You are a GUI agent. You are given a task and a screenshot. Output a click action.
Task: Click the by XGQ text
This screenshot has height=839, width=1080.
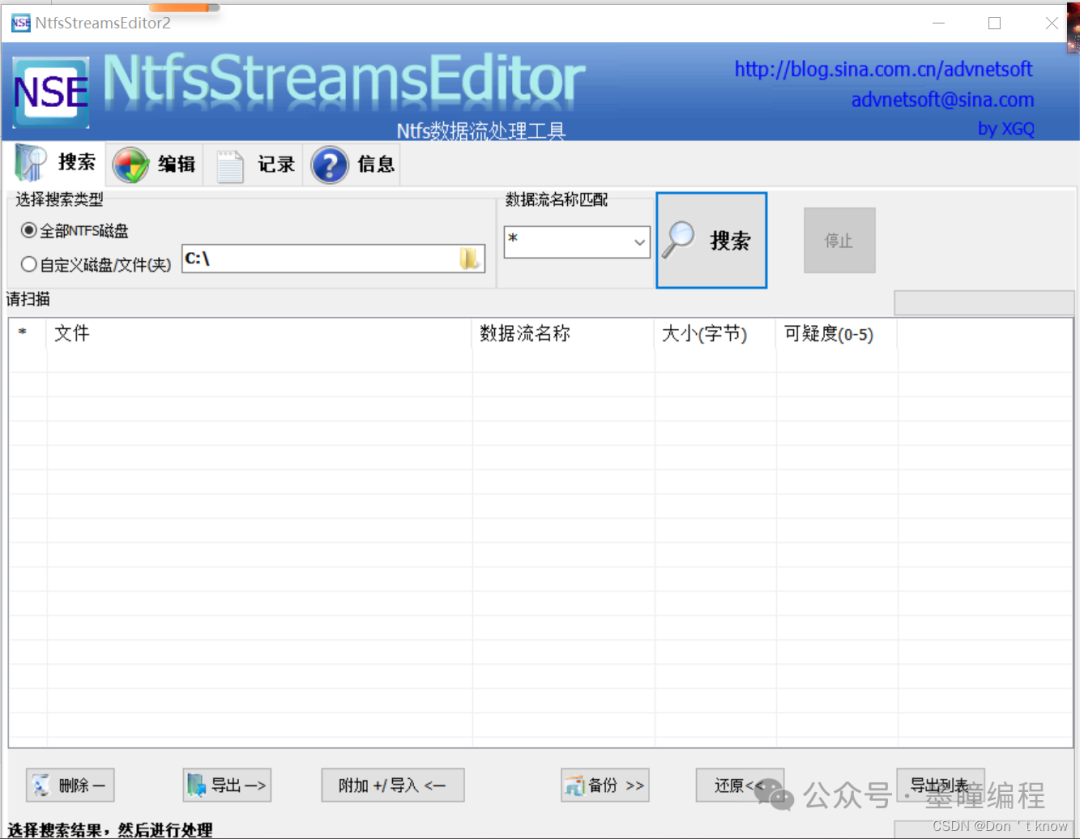click(x=1006, y=129)
